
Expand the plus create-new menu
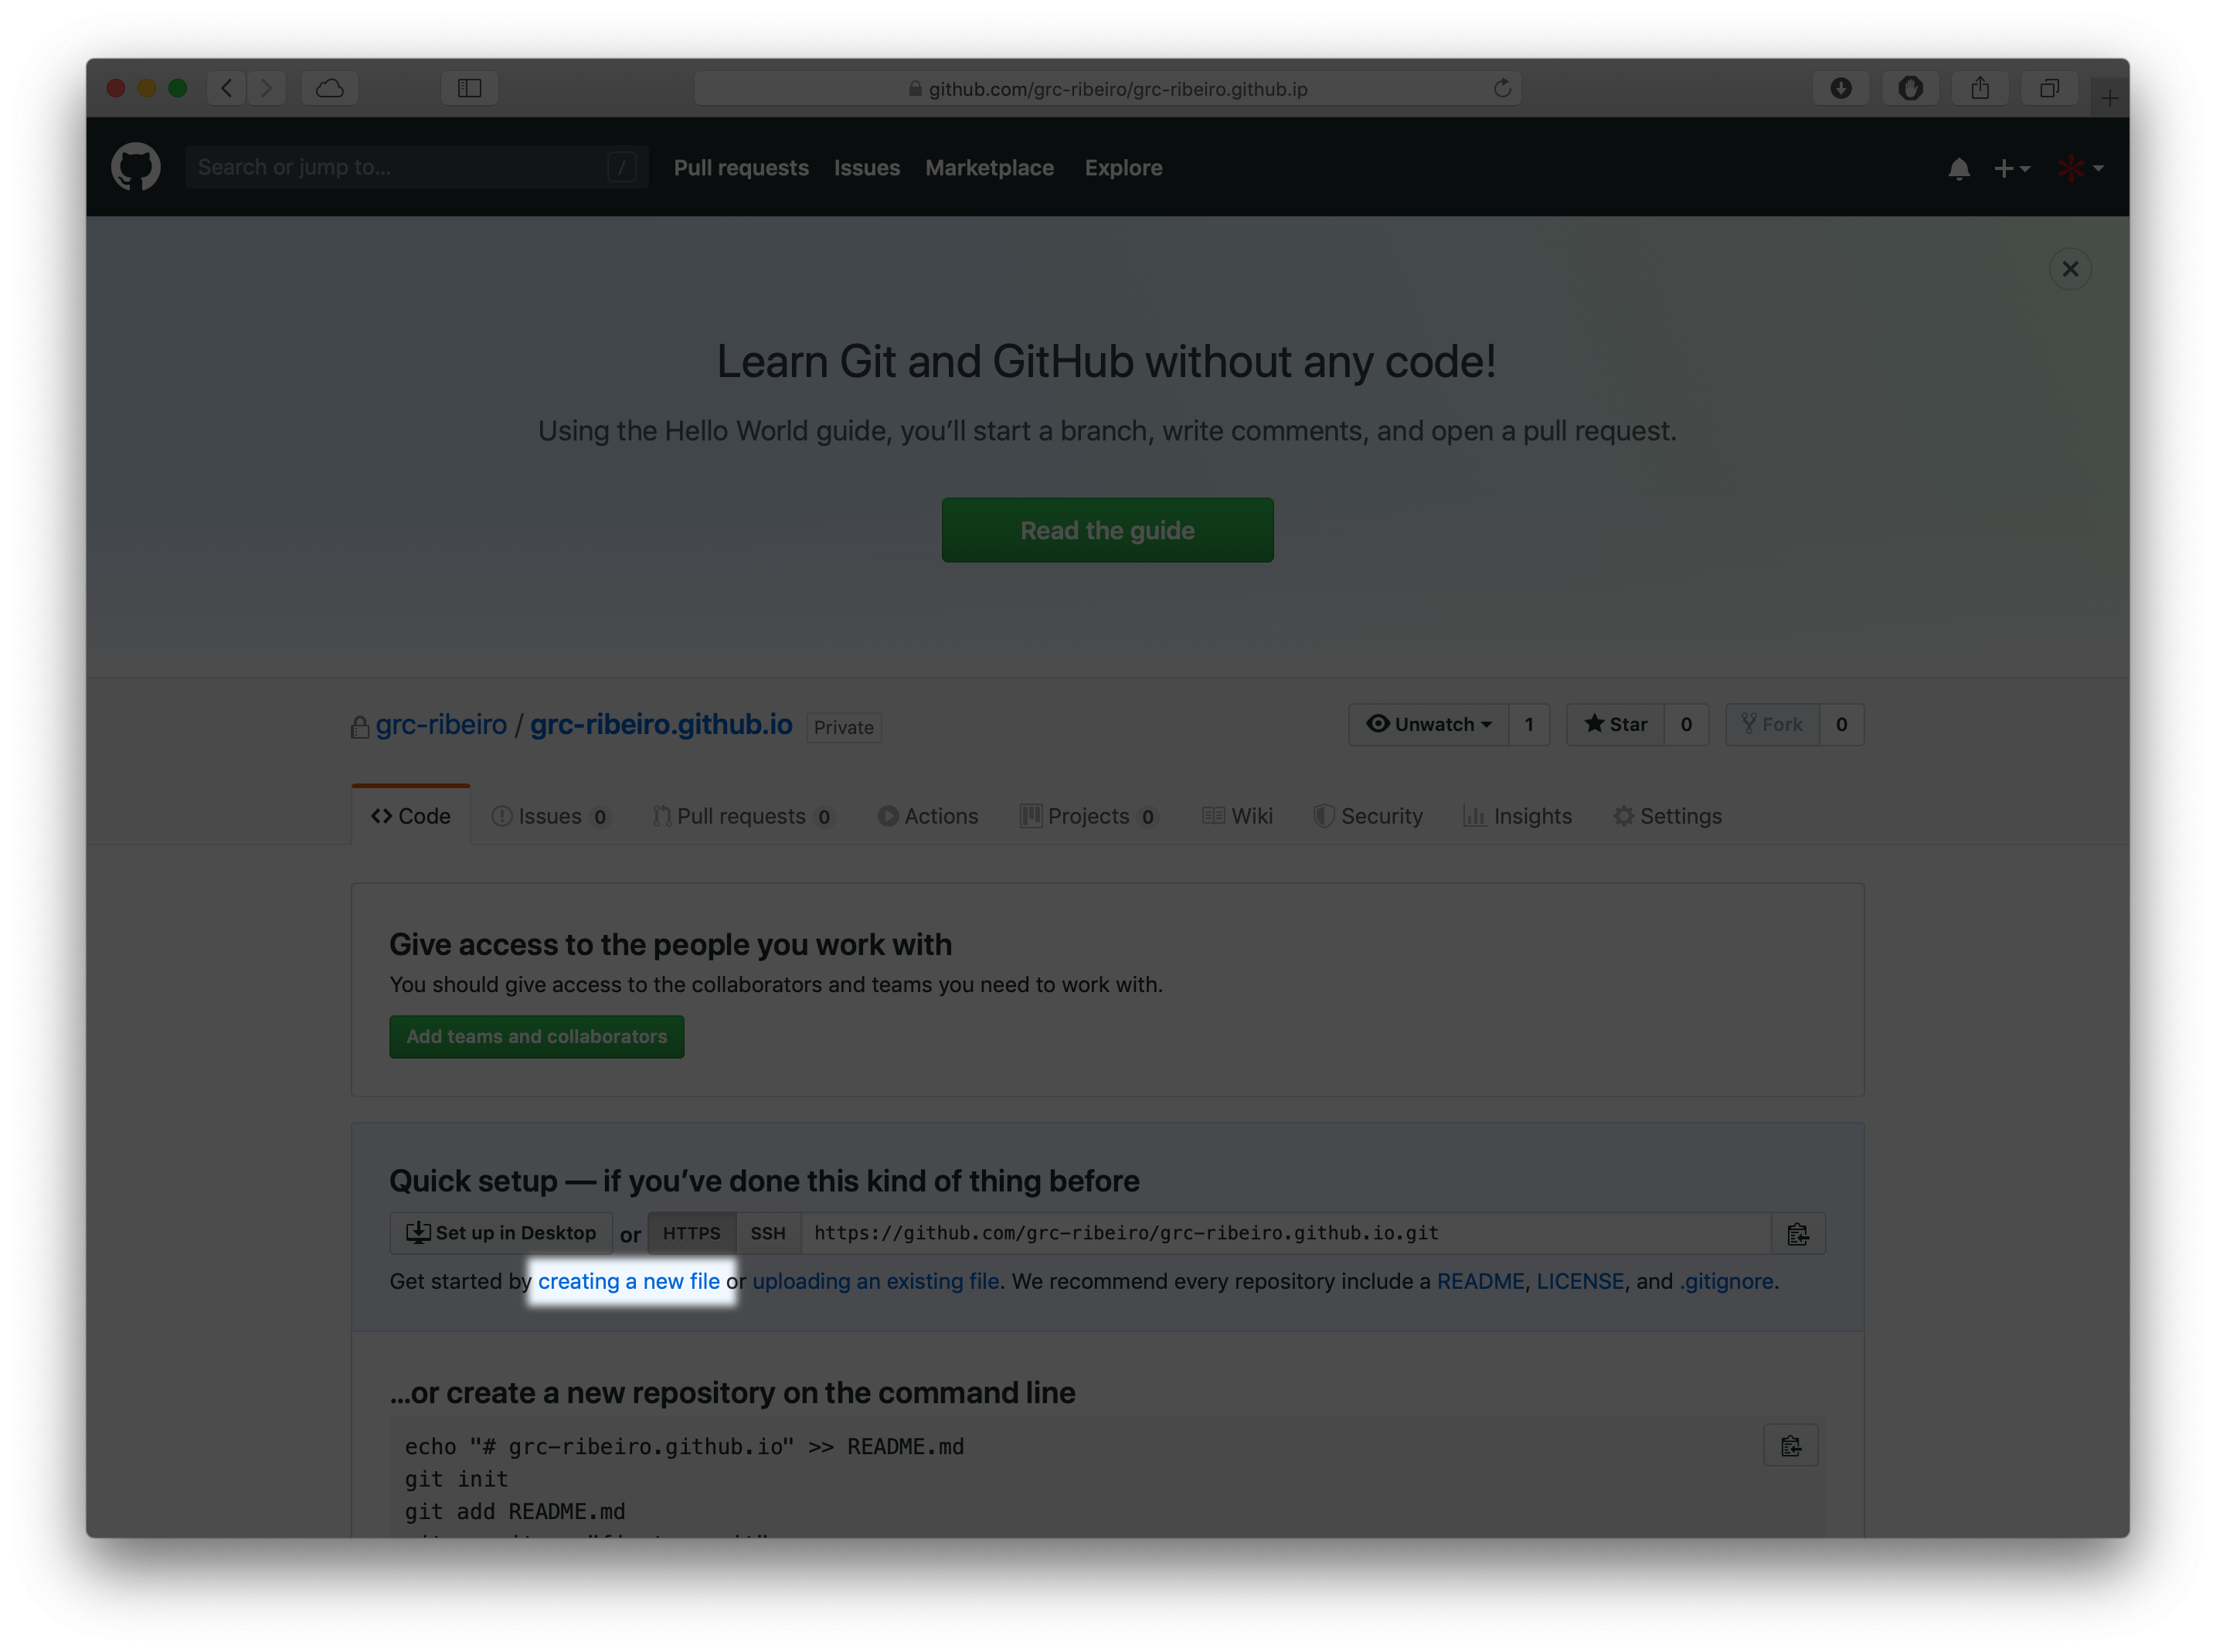pos(2011,169)
